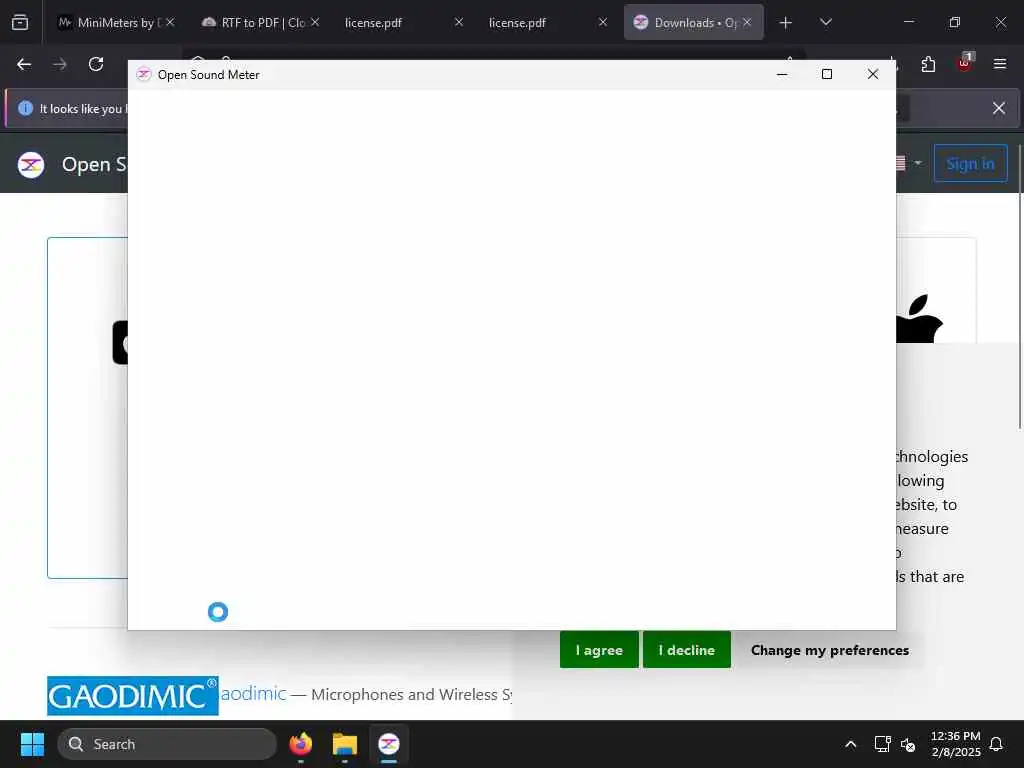Dismiss the browser notification bar

999,108
